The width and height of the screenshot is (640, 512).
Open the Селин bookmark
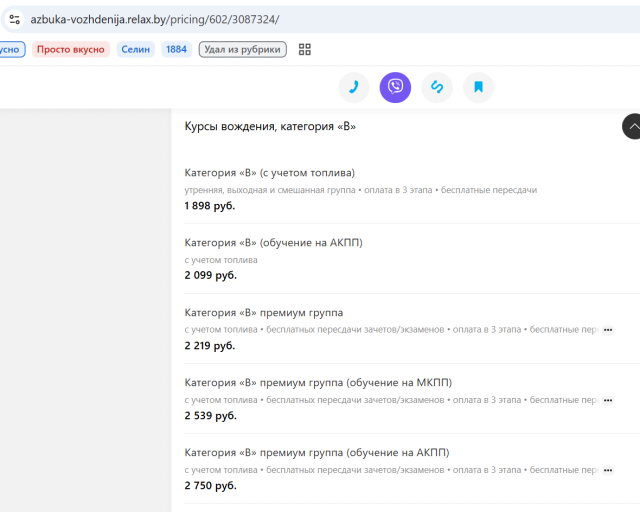tap(136, 49)
